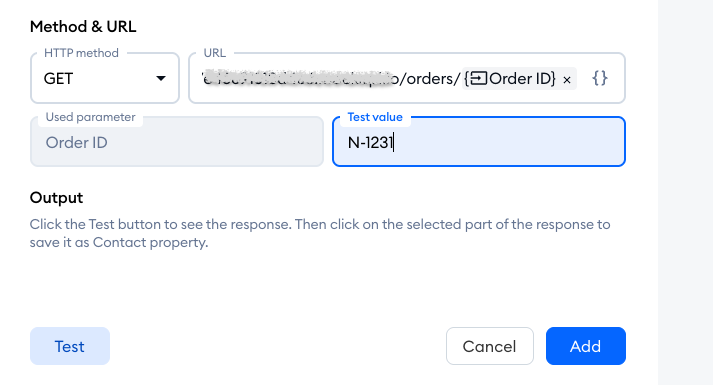This screenshot has height=385, width=713.
Task: Cancel the request setup
Action: [490, 346]
